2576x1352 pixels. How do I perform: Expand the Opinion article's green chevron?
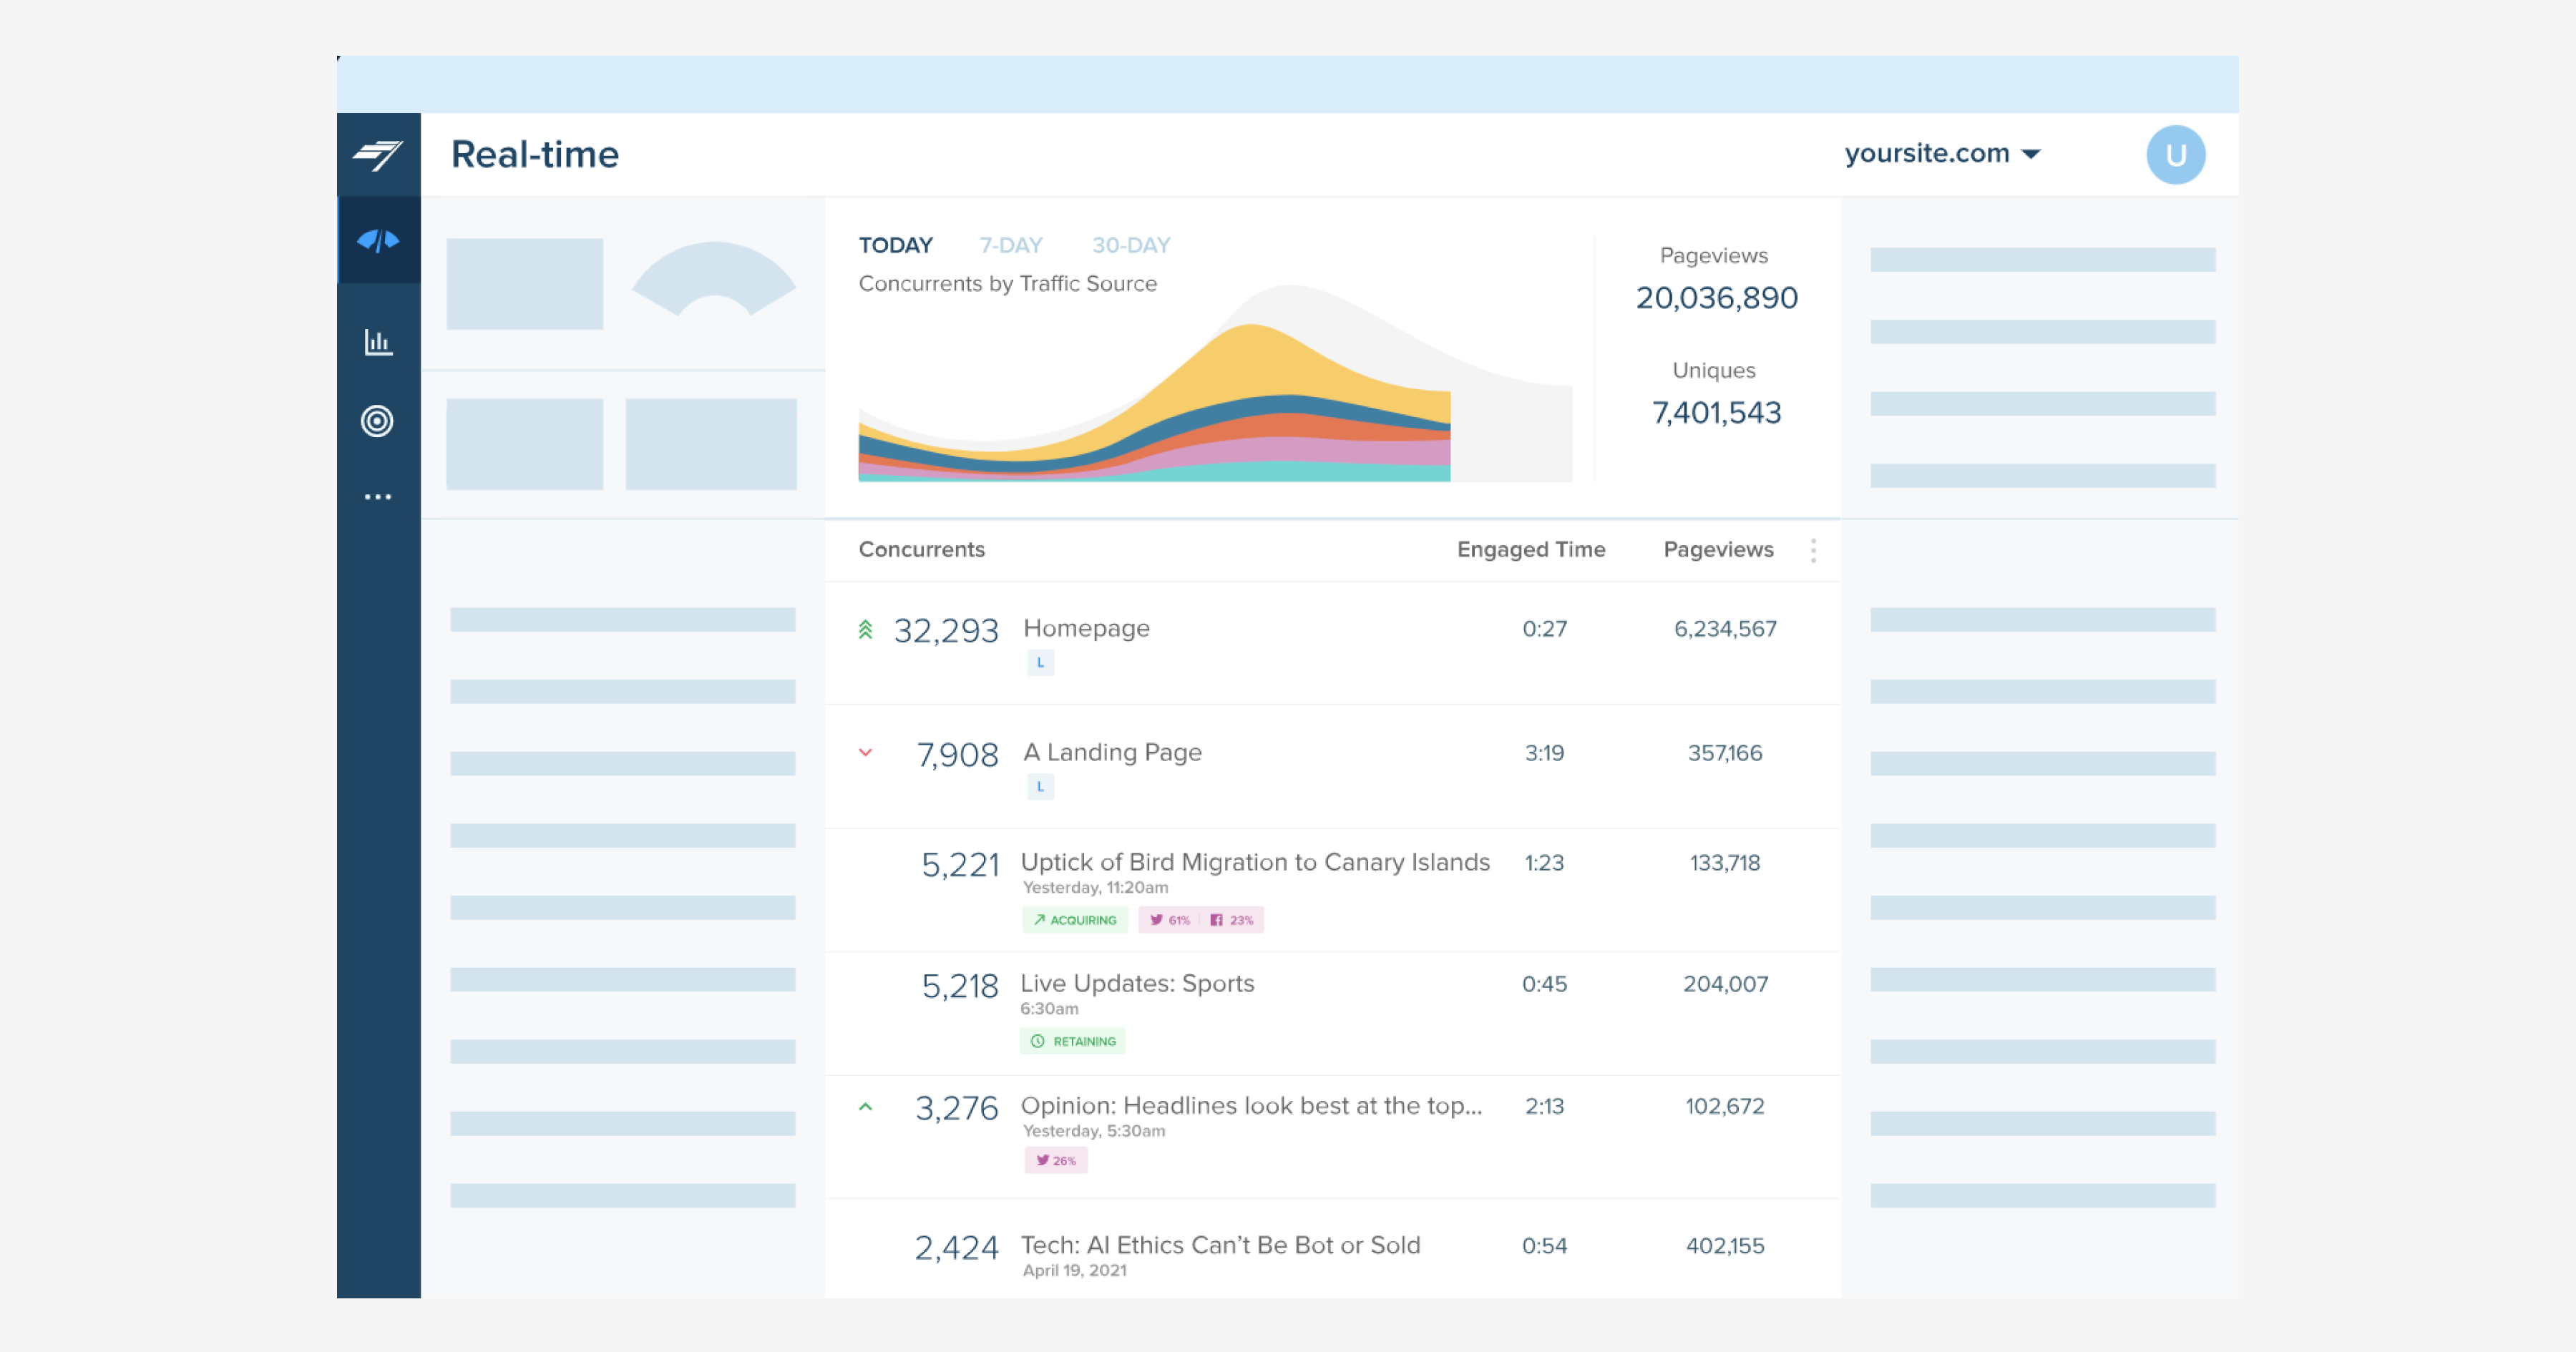click(x=866, y=1106)
